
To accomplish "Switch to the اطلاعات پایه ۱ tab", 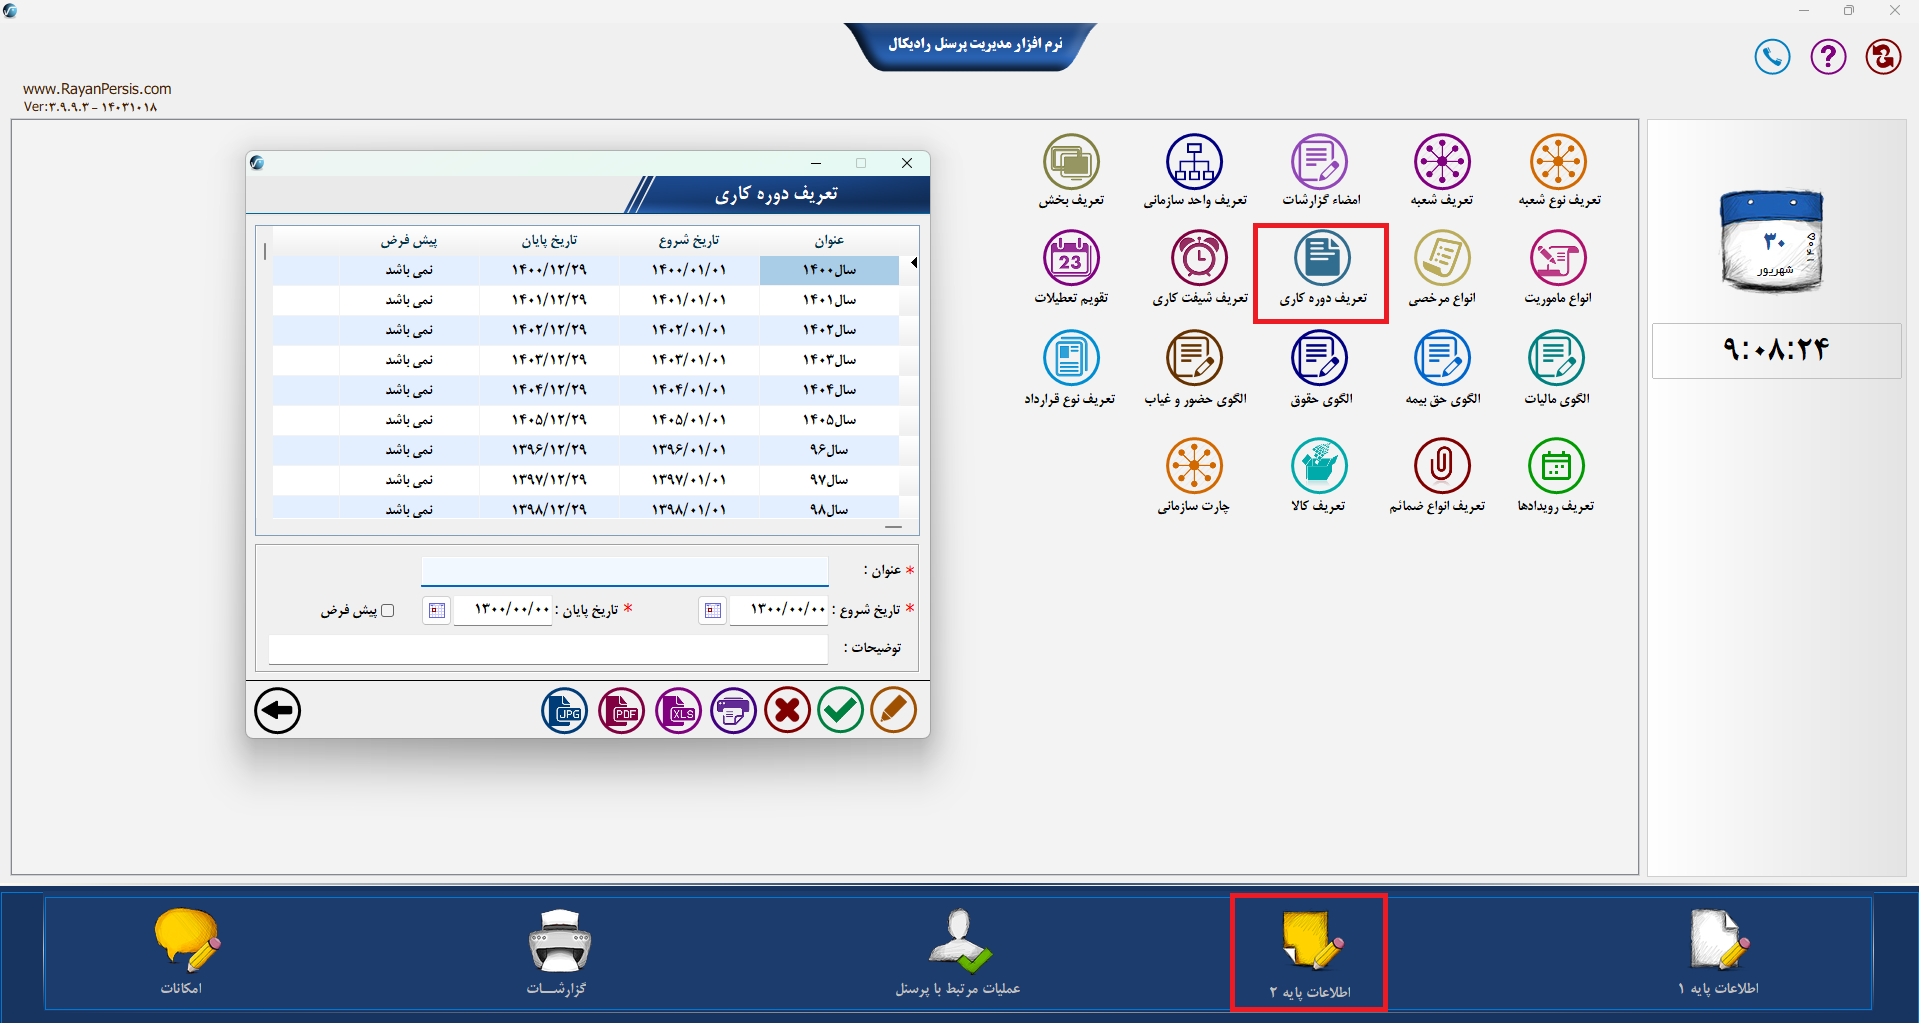I will tap(1717, 952).
